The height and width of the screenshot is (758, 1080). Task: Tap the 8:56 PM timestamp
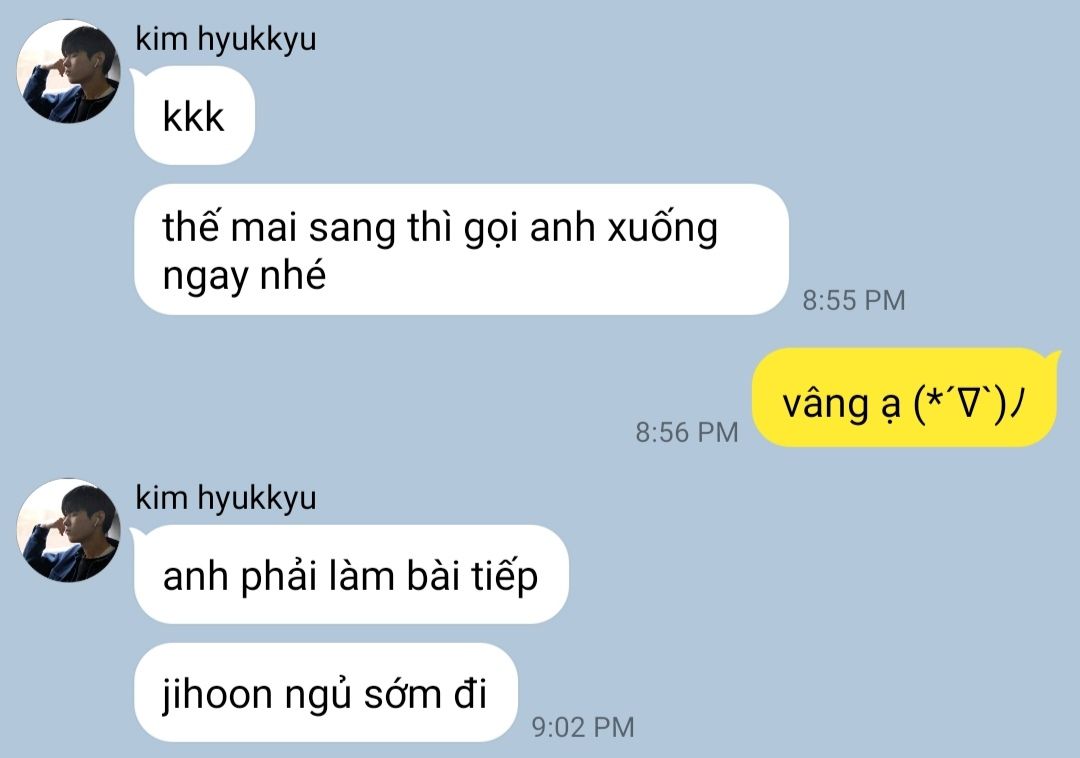687,432
